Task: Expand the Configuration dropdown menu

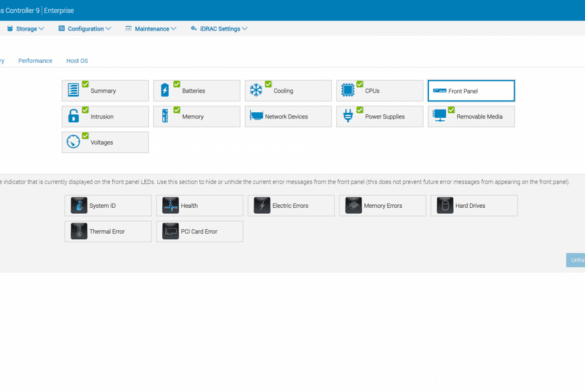Action: click(85, 29)
